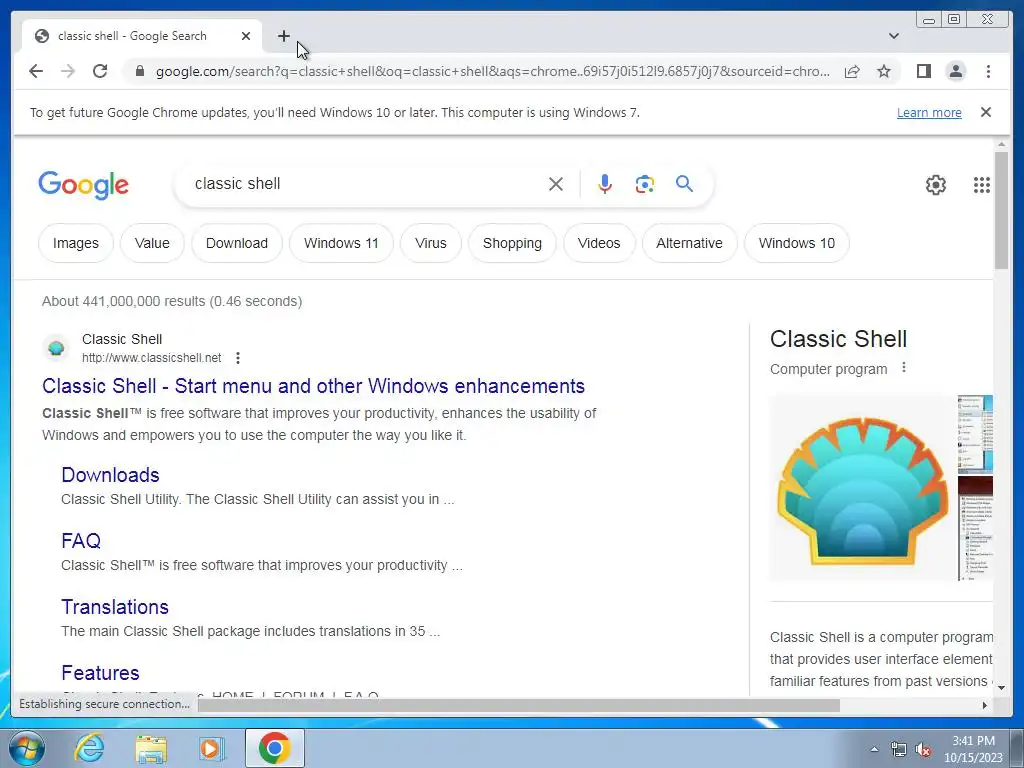1024x768 pixels.
Task: Open the large Classic Shell logo image
Action: coord(862,488)
